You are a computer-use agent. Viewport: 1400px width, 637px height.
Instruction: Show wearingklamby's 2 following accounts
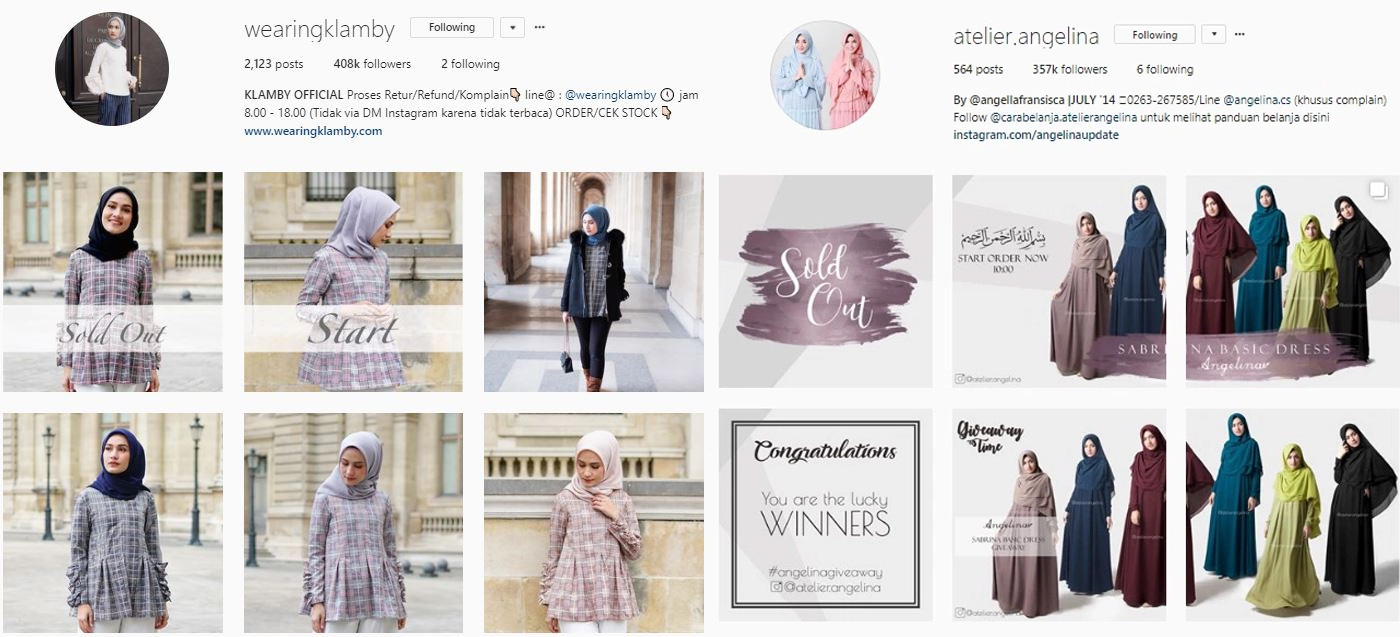[470, 64]
